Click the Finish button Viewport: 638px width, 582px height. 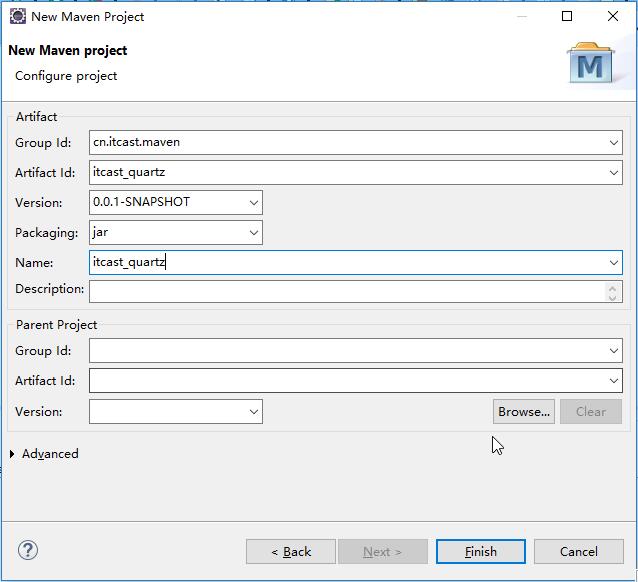pyautogui.click(x=481, y=552)
